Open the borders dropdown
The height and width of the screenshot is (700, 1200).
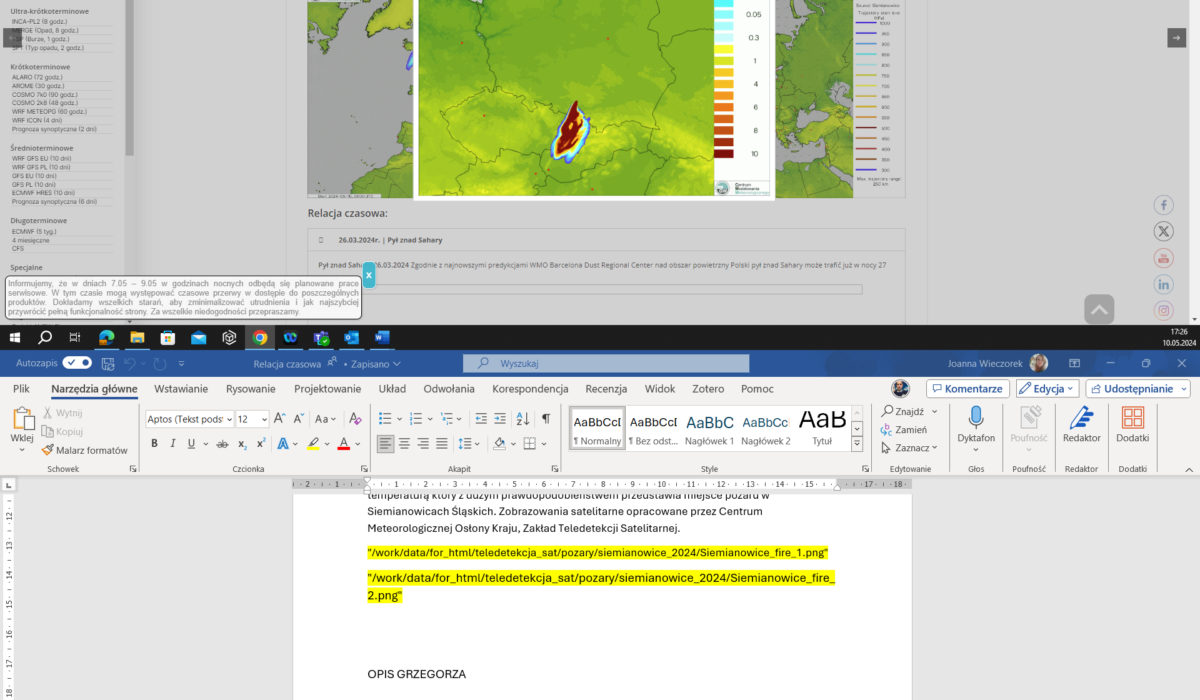[x=543, y=443]
